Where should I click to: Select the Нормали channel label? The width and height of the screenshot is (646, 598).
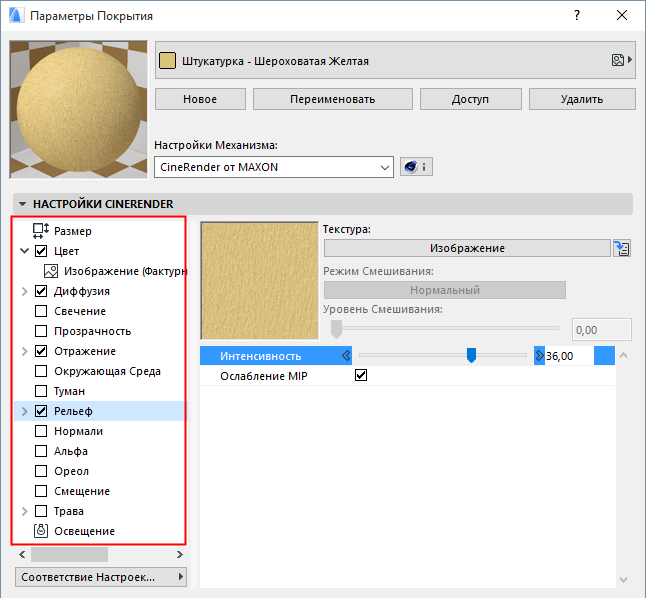coord(78,431)
